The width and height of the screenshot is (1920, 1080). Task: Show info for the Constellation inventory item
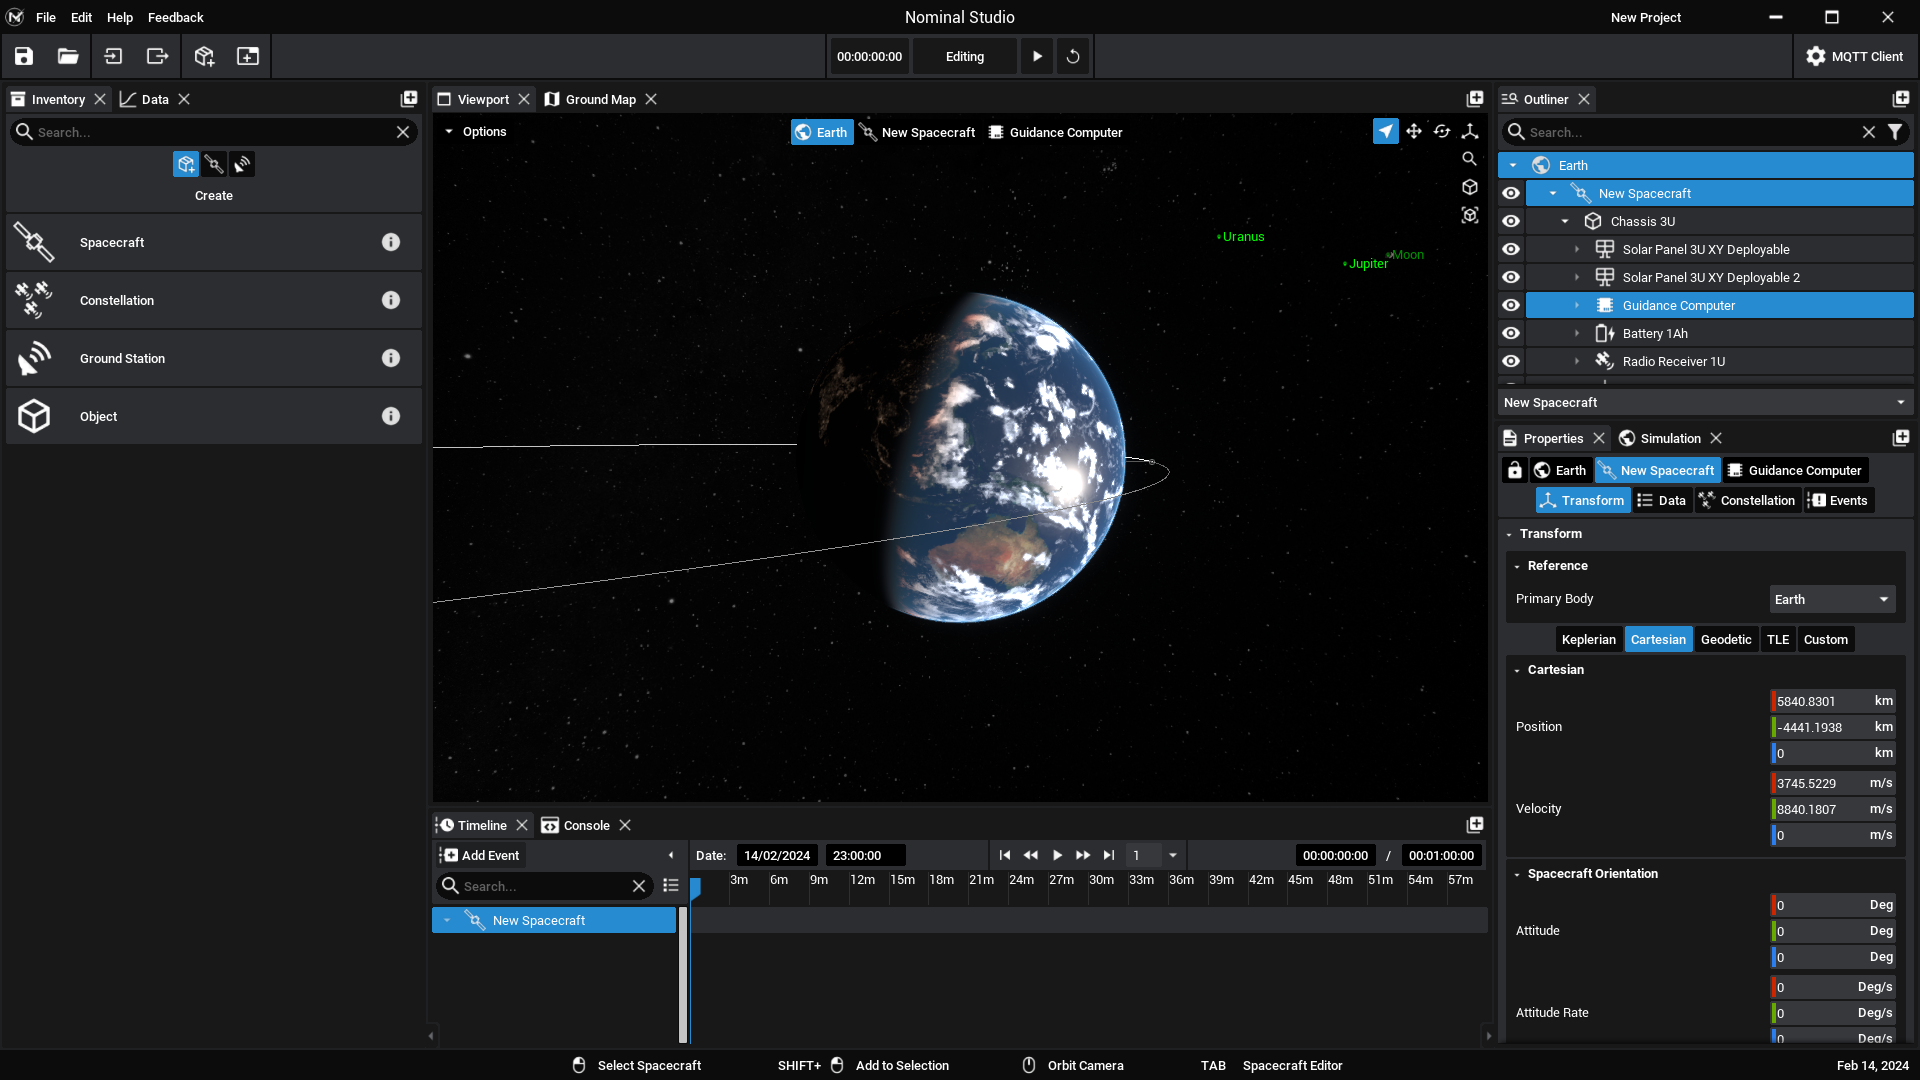[391, 300]
